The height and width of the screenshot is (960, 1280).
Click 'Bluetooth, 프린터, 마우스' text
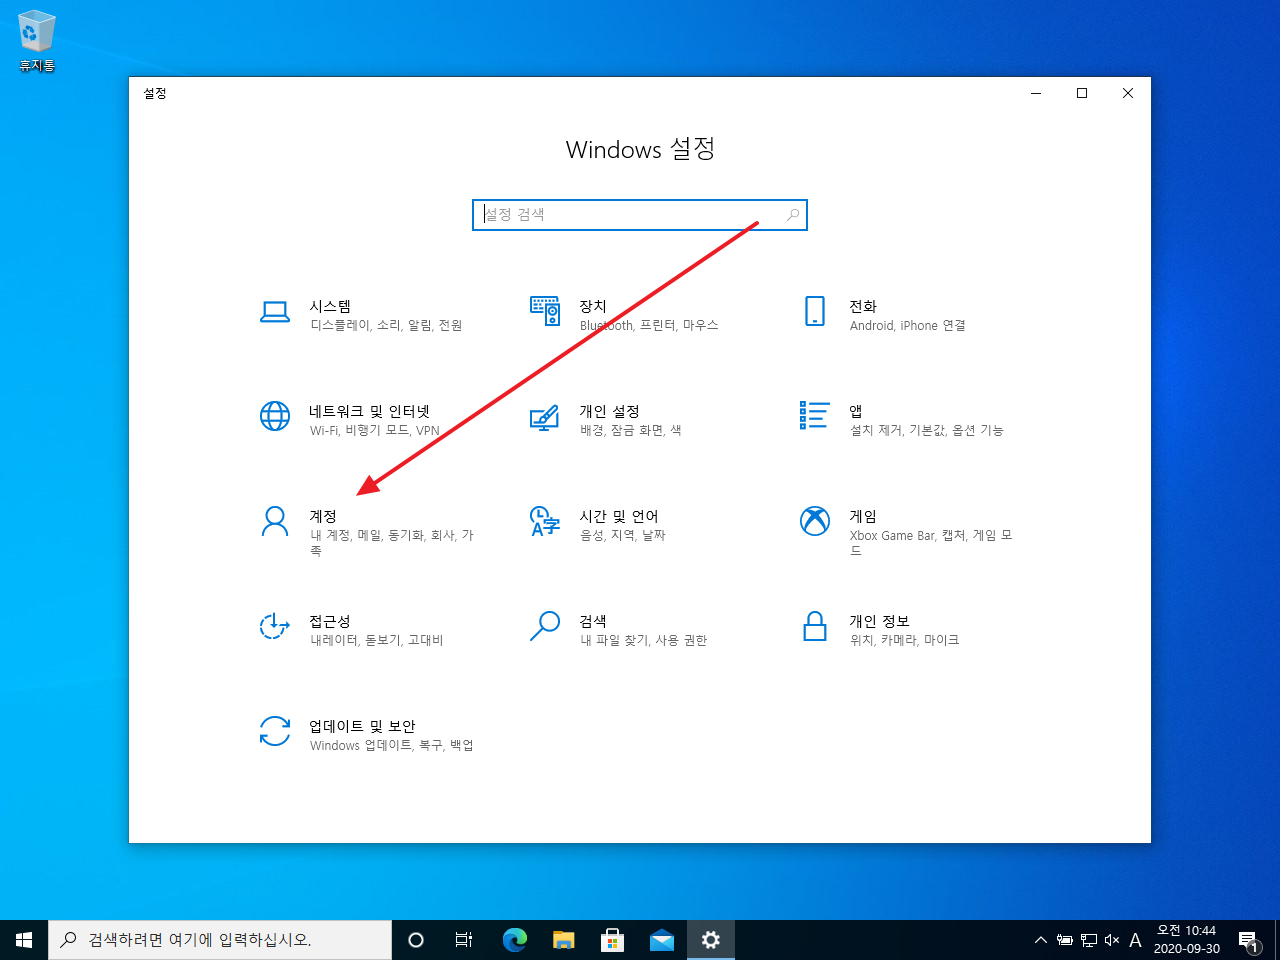(x=649, y=325)
